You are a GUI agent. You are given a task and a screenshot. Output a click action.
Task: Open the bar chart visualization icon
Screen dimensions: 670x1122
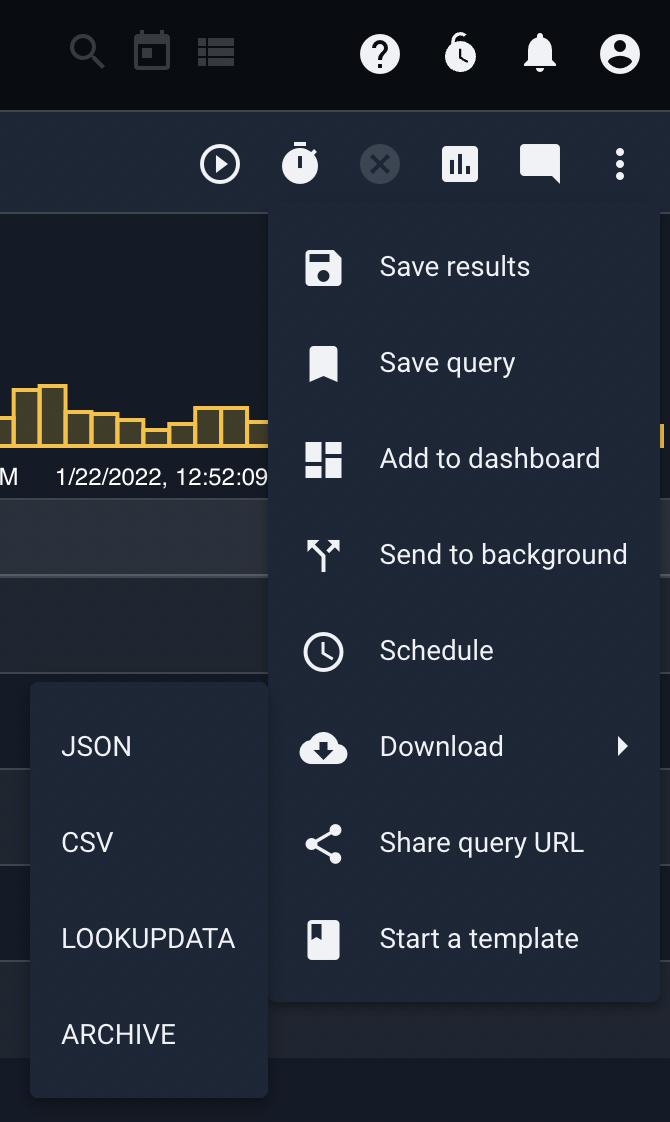[460, 165]
